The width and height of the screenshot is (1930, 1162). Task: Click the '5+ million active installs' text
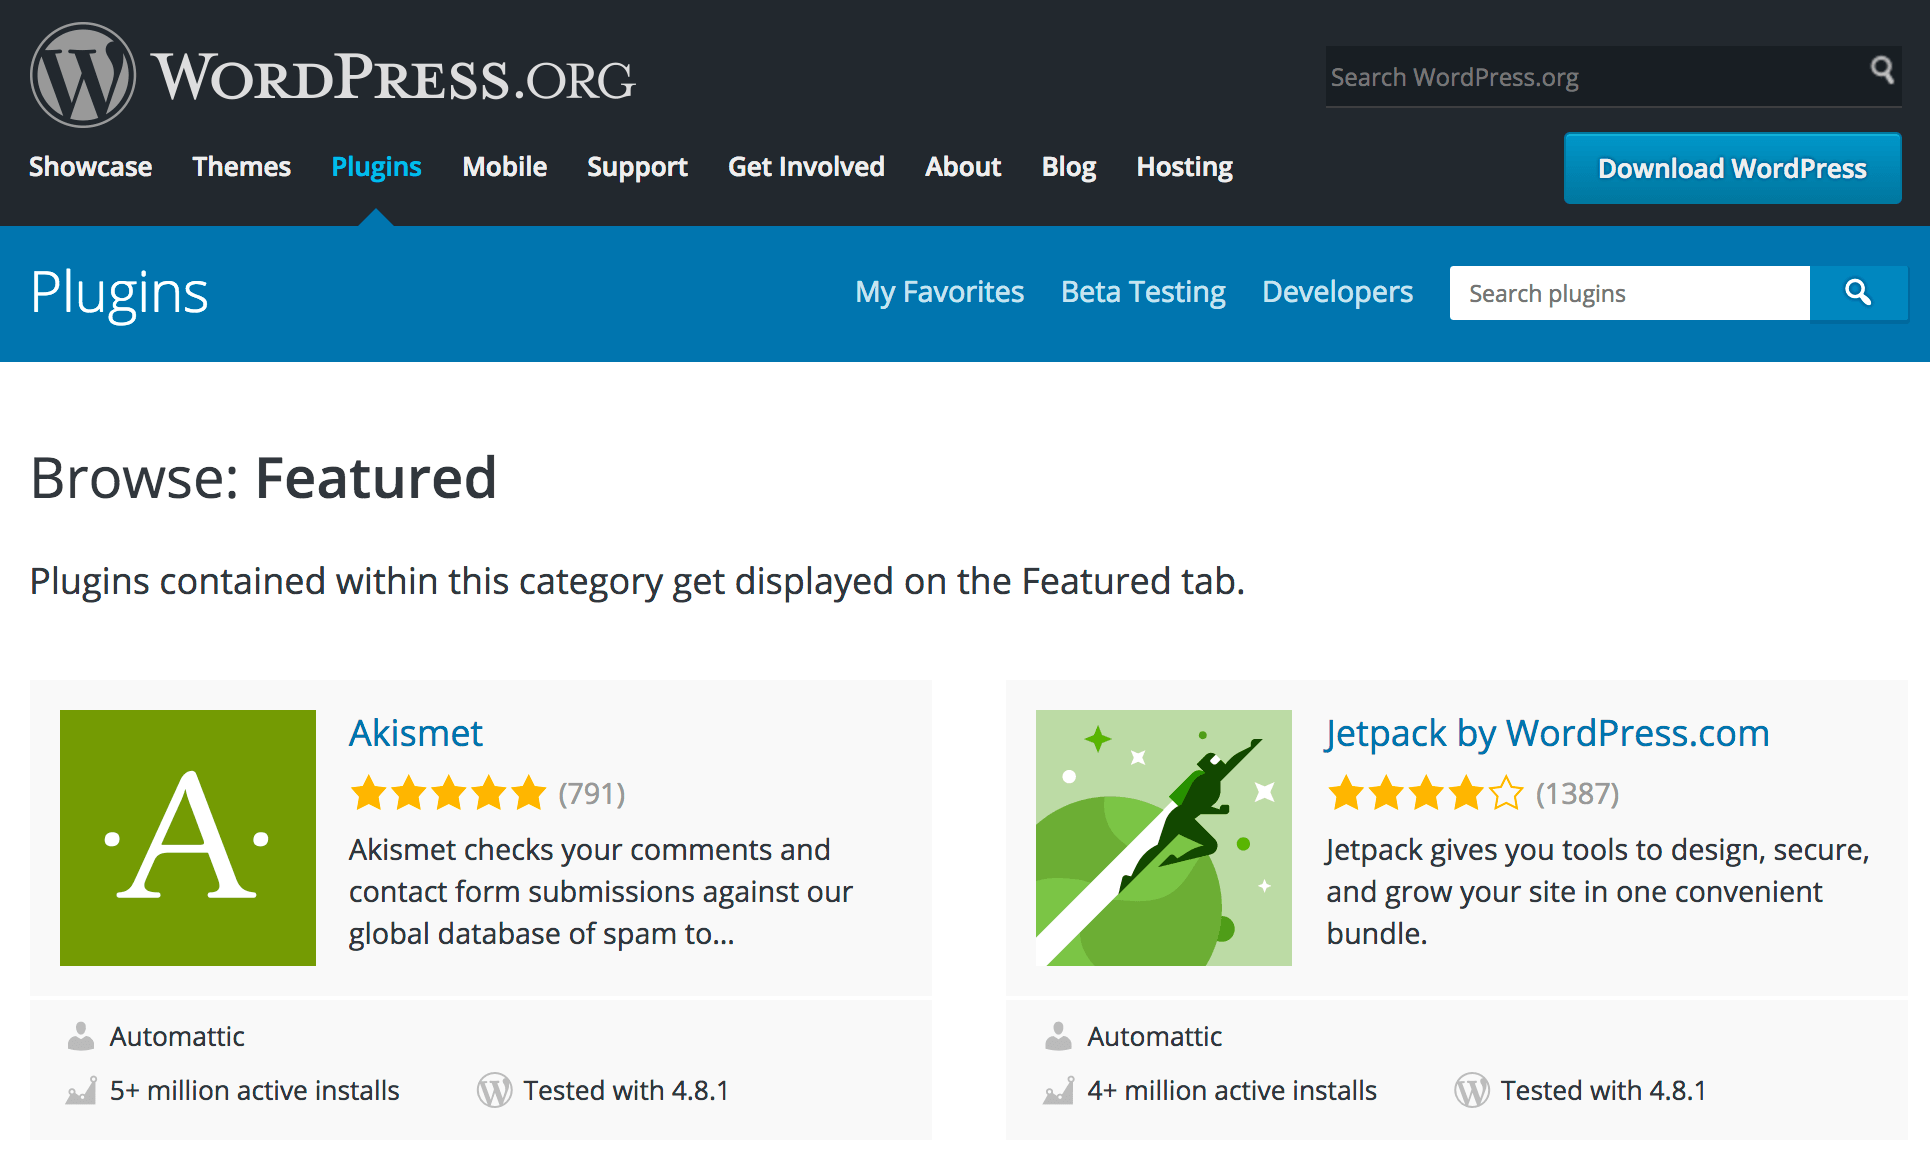point(254,1090)
